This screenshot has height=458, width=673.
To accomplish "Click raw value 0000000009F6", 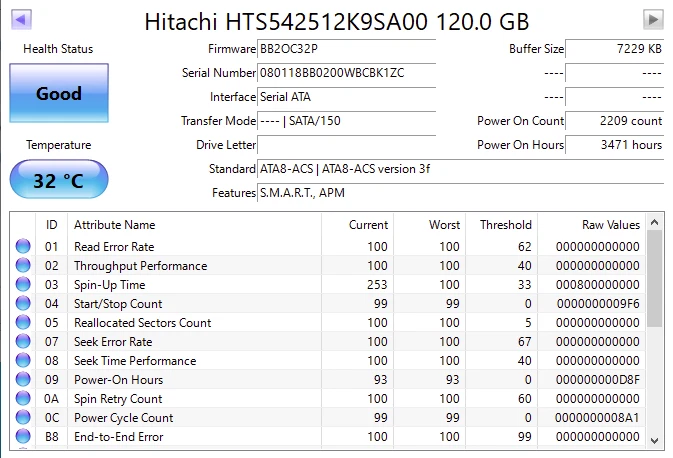I will pos(598,304).
